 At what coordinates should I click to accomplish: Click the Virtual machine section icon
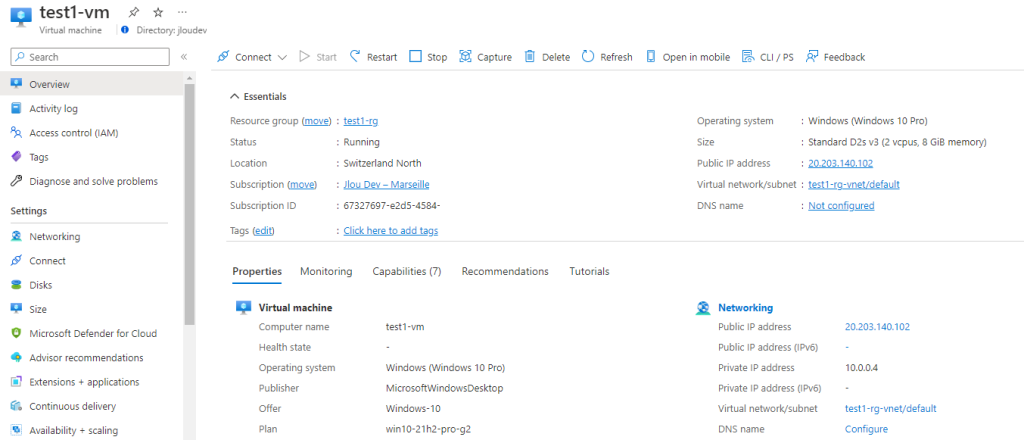tap(244, 307)
